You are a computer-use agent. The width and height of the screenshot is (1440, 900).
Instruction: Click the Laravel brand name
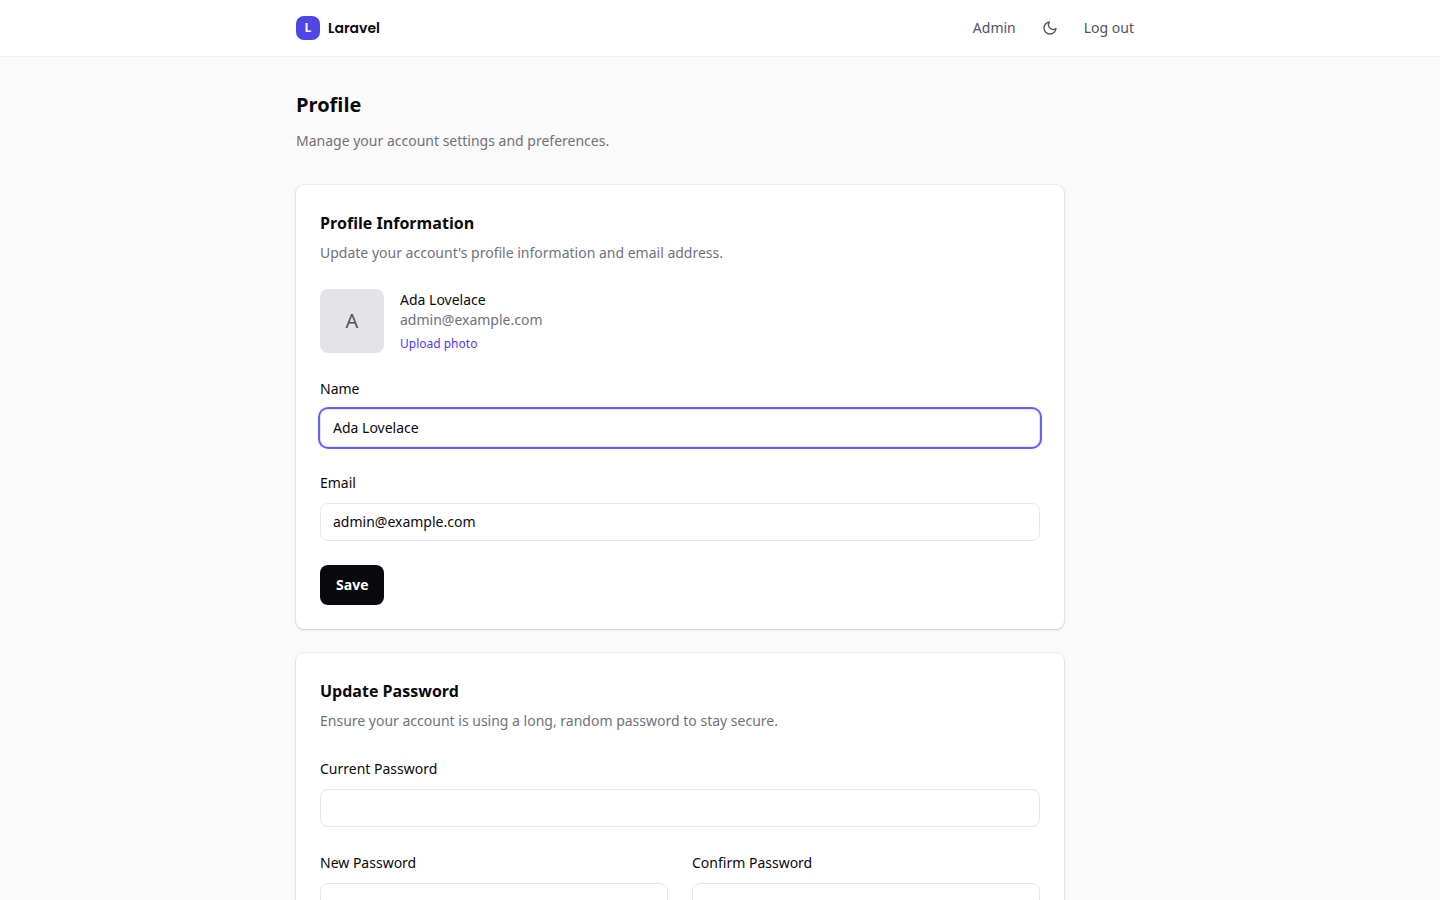354,28
